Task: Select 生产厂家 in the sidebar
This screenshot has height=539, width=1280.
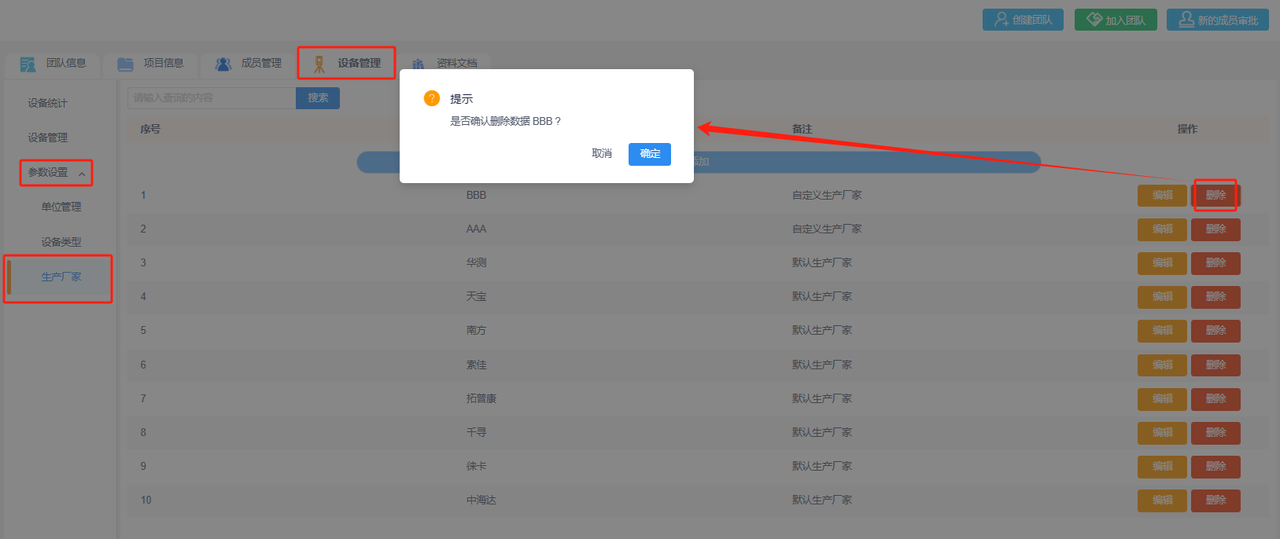Action: coord(61,277)
